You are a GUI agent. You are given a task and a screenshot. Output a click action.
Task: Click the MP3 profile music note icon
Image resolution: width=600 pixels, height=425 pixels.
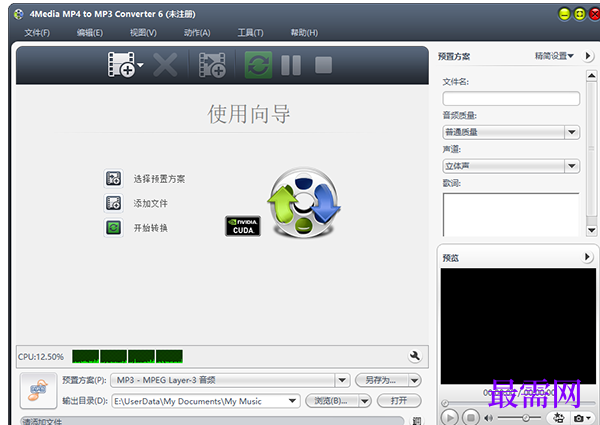coord(38,391)
